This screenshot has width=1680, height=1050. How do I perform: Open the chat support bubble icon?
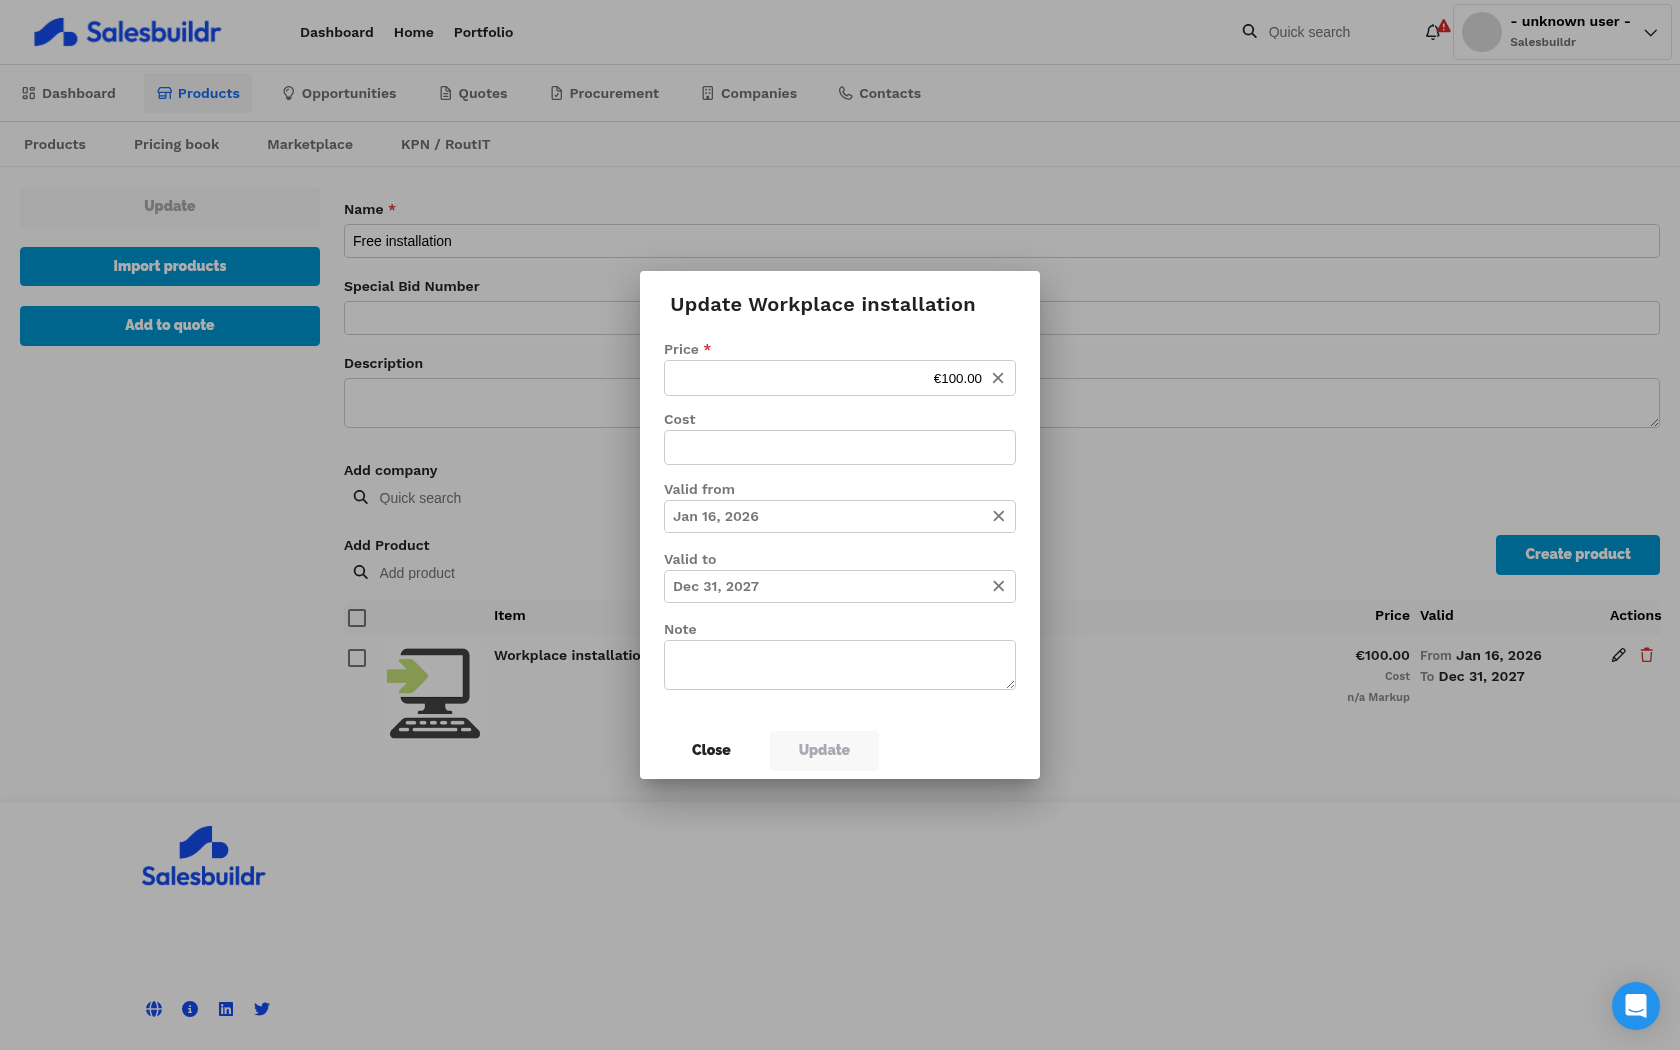[1636, 1006]
